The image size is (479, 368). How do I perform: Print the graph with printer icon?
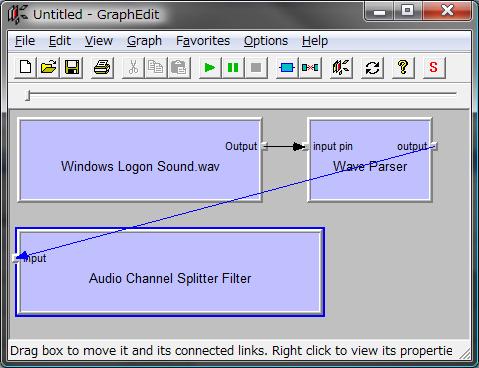point(102,68)
